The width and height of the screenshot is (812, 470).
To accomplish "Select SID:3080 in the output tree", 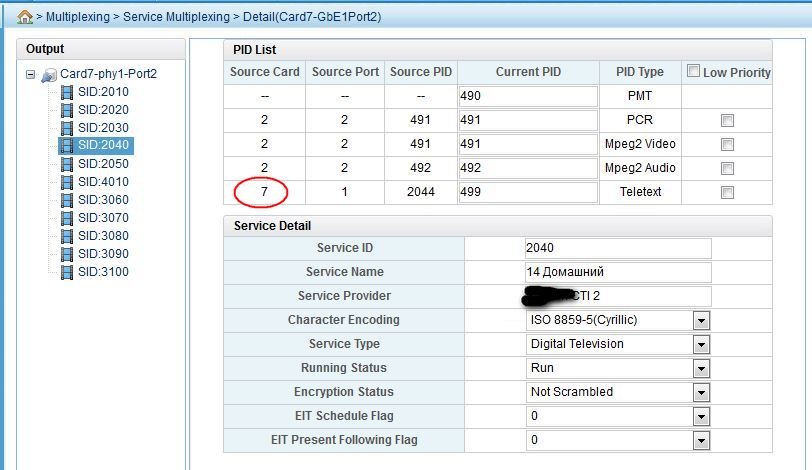I will click(103, 236).
